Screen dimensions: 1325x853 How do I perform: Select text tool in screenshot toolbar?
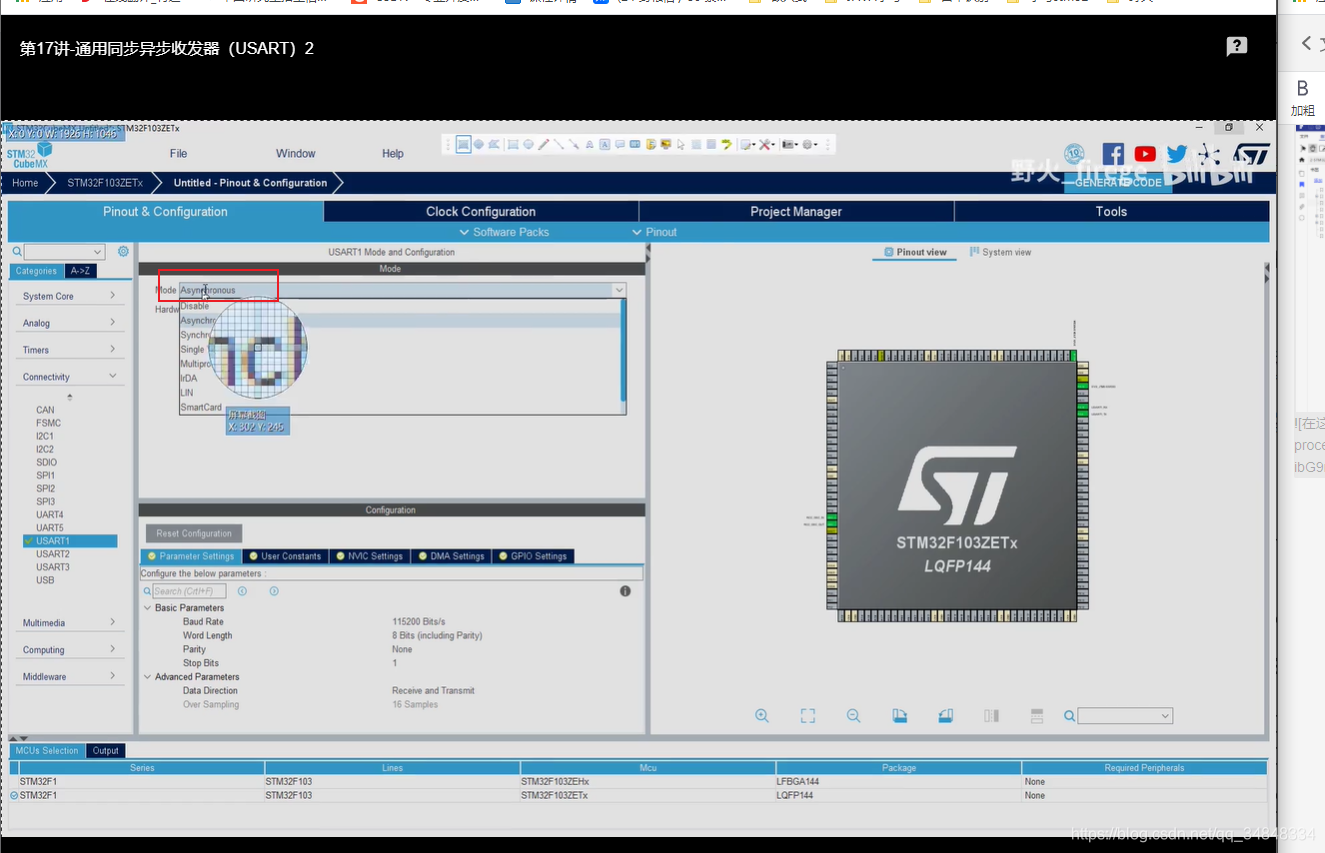click(x=605, y=145)
